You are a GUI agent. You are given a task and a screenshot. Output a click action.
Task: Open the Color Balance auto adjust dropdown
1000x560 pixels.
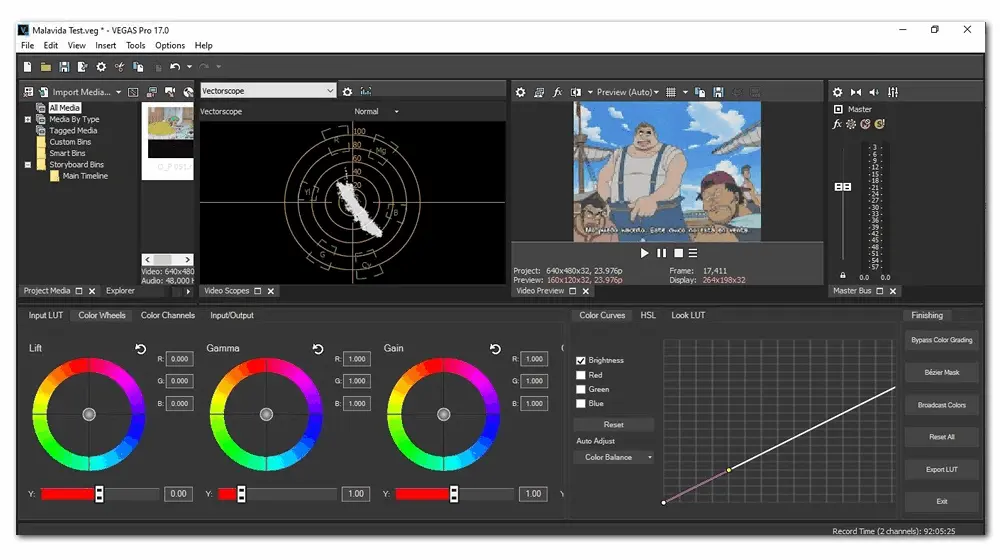coord(613,457)
